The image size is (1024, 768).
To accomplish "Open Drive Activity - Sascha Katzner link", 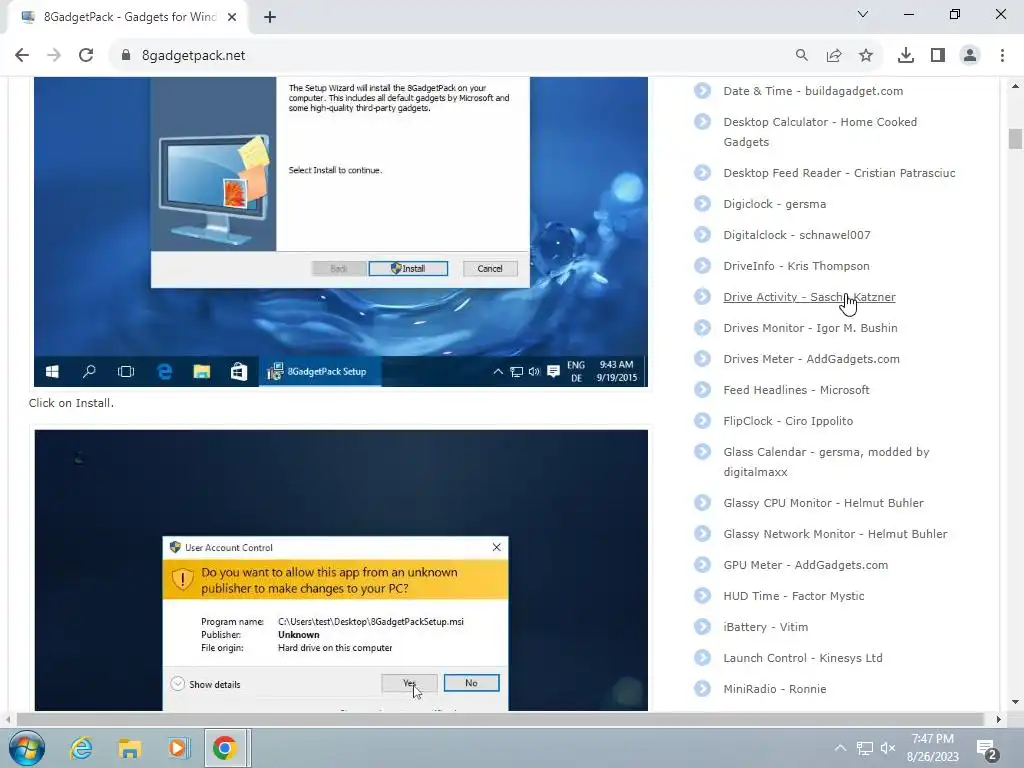I will 809,297.
